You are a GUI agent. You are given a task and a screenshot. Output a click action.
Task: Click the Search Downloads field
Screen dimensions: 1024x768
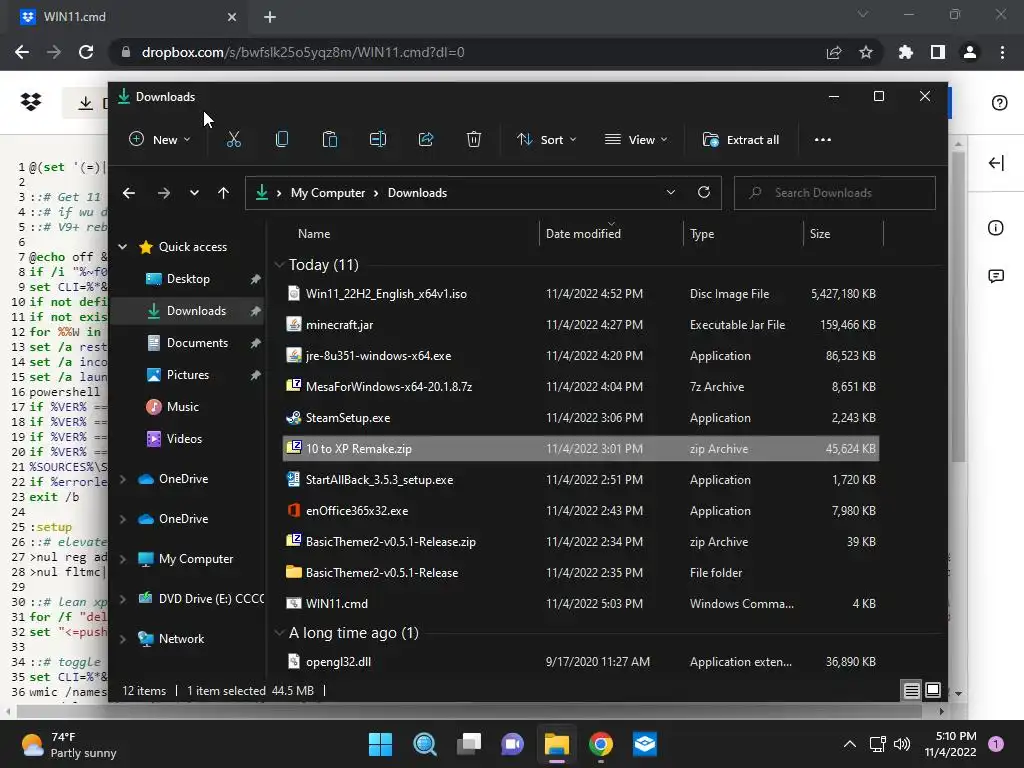coord(835,193)
